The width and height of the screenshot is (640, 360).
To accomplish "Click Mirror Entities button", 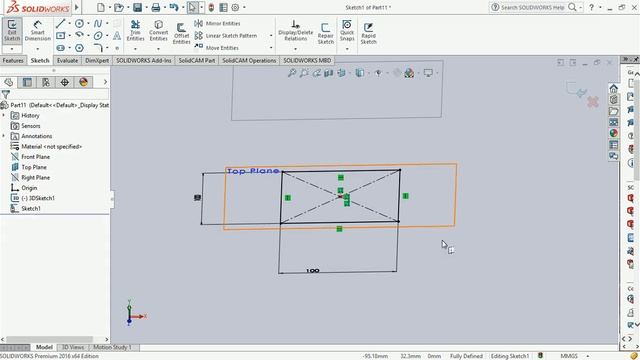I will (x=217, y=23).
